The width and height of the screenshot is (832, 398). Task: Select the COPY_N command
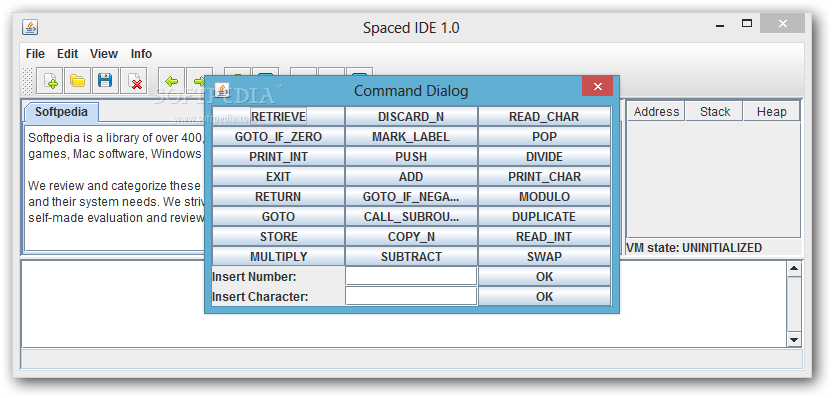coord(411,236)
